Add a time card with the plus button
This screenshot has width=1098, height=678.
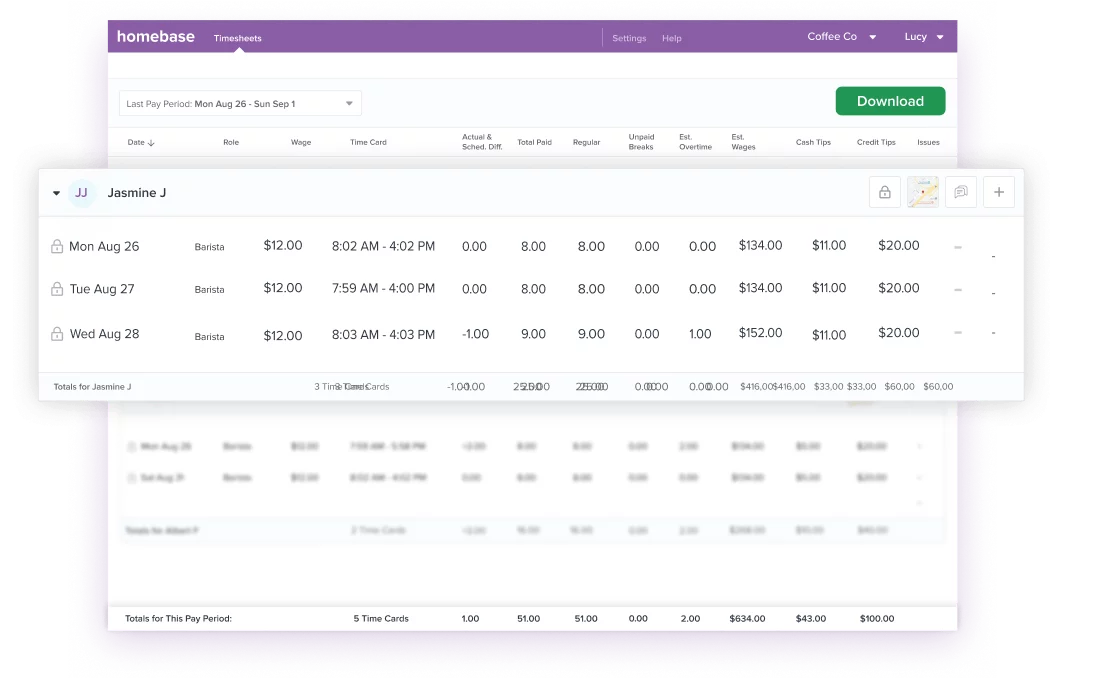(998, 193)
